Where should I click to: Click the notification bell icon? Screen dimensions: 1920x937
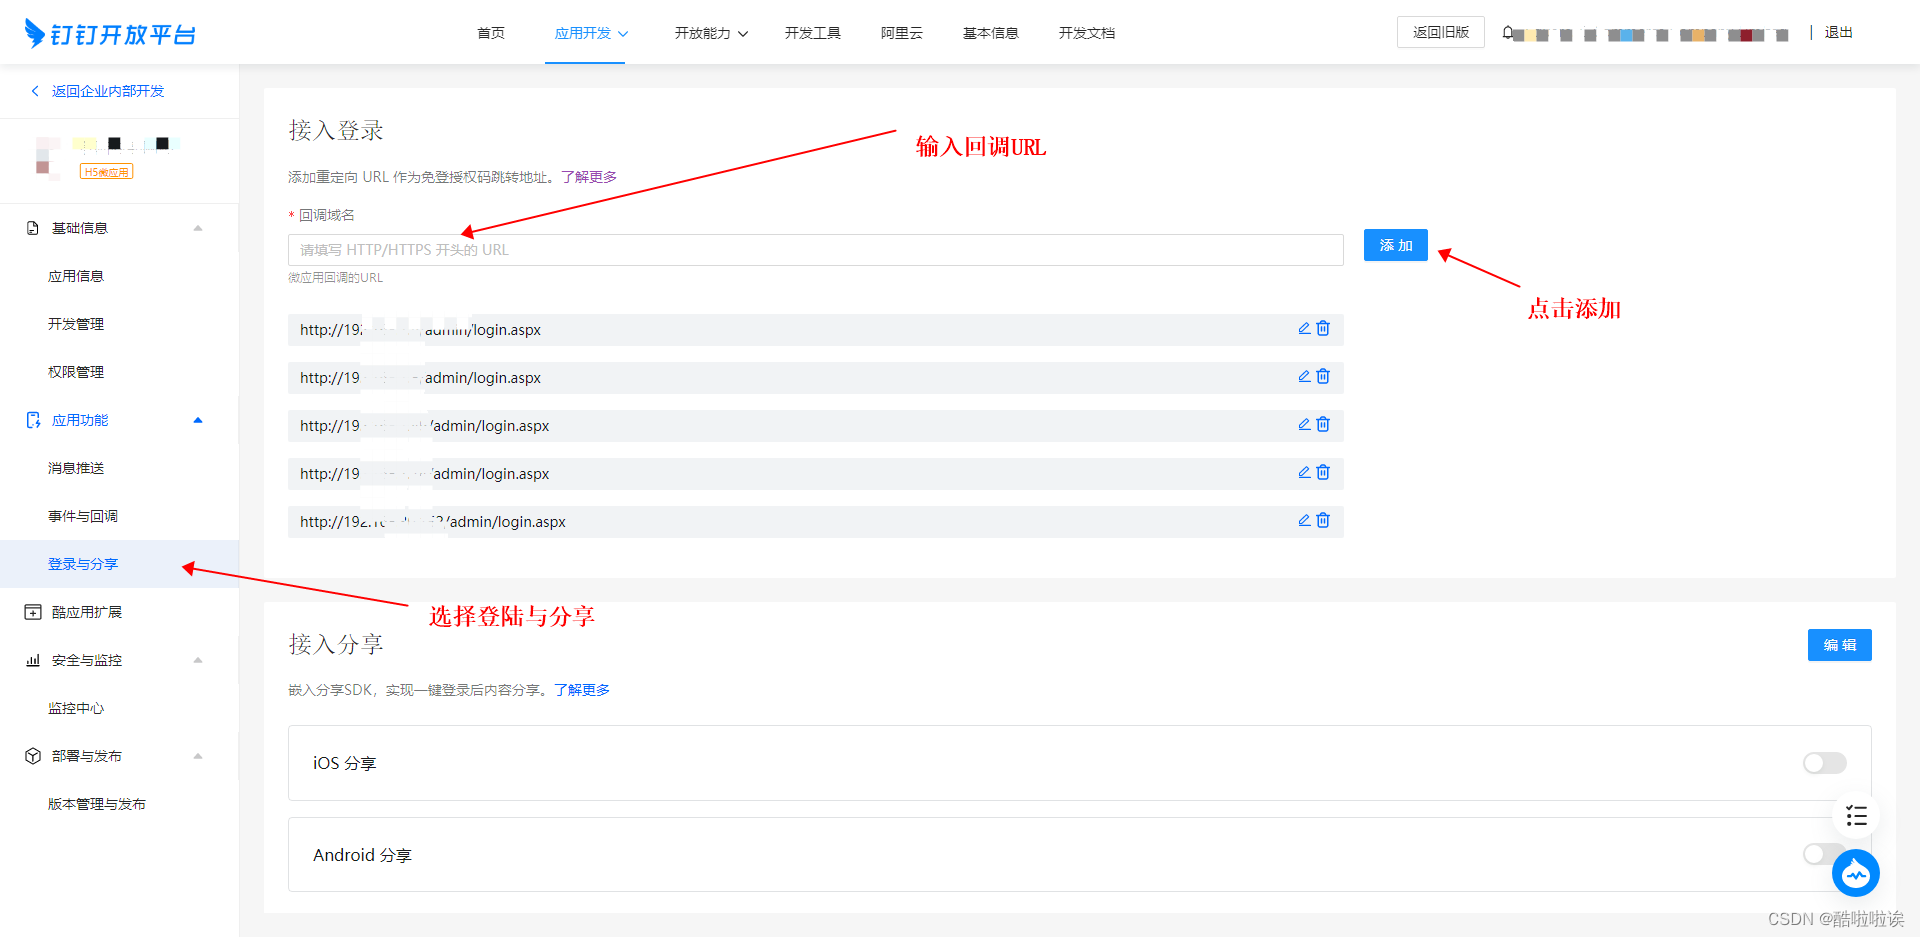pyautogui.click(x=1507, y=33)
